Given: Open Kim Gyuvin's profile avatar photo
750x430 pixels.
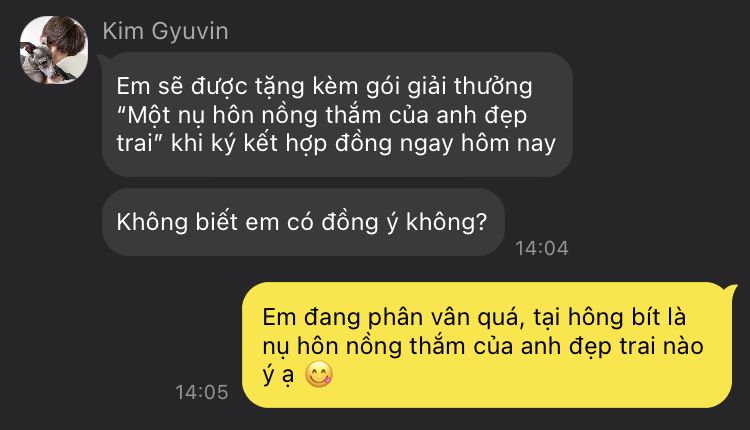Looking at the screenshot, I should coord(54,50).
